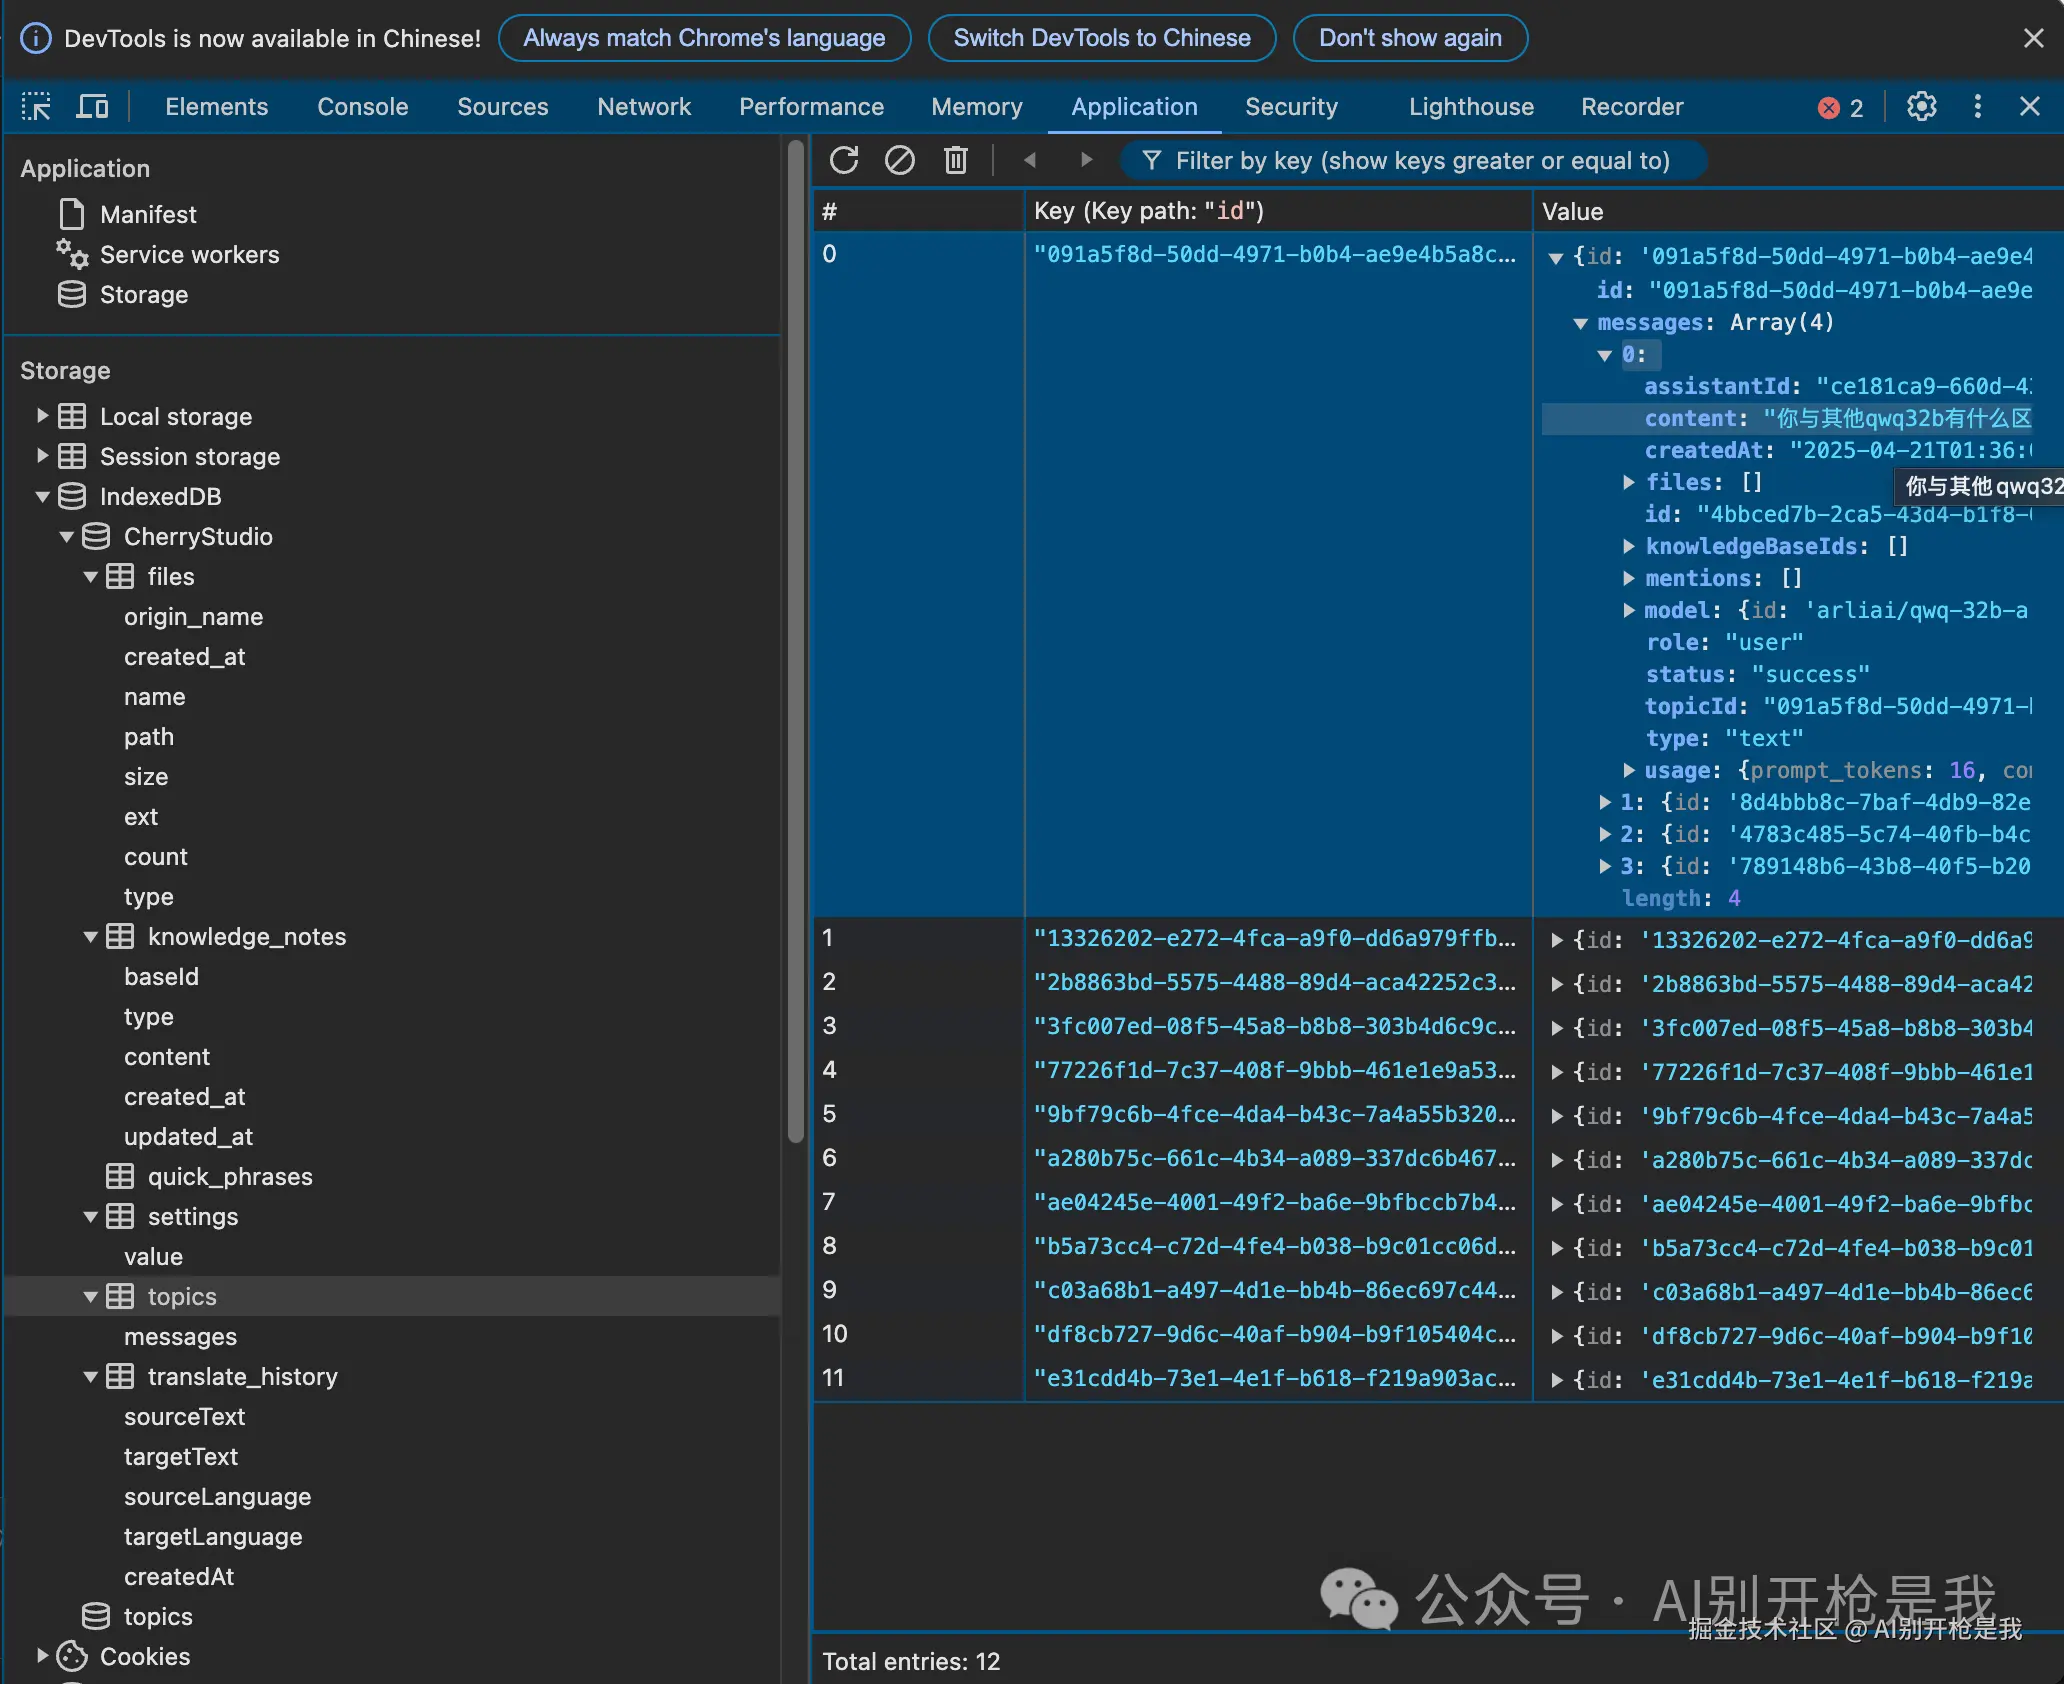Image resolution: width=2064 pixels, height=1684 pixels.
Task: Click Don't show again button
Action: (1409, 38)
